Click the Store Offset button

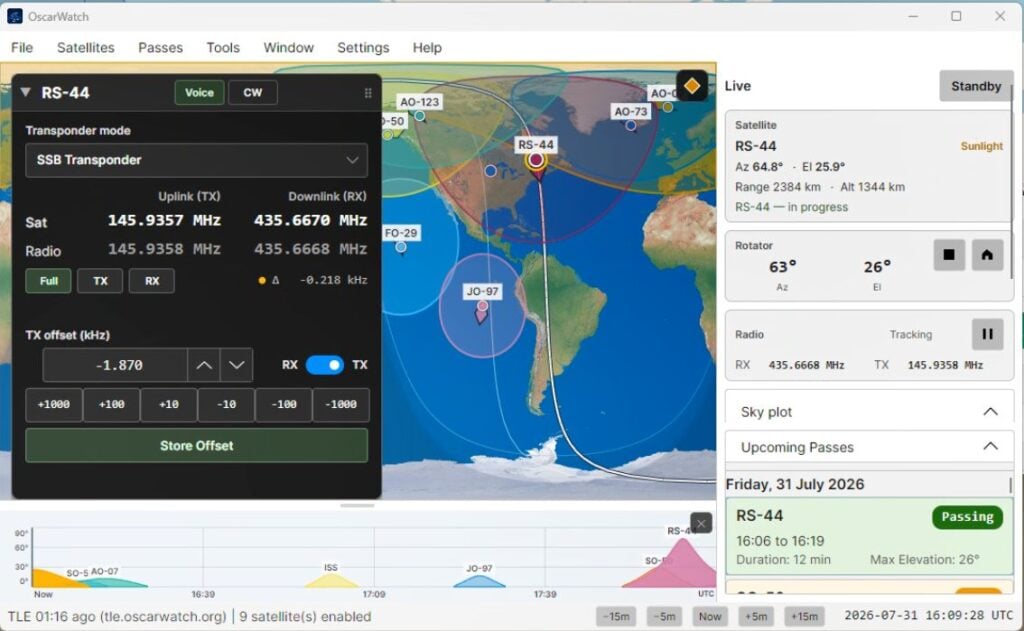pyautogui.click(x=197, y=445)
